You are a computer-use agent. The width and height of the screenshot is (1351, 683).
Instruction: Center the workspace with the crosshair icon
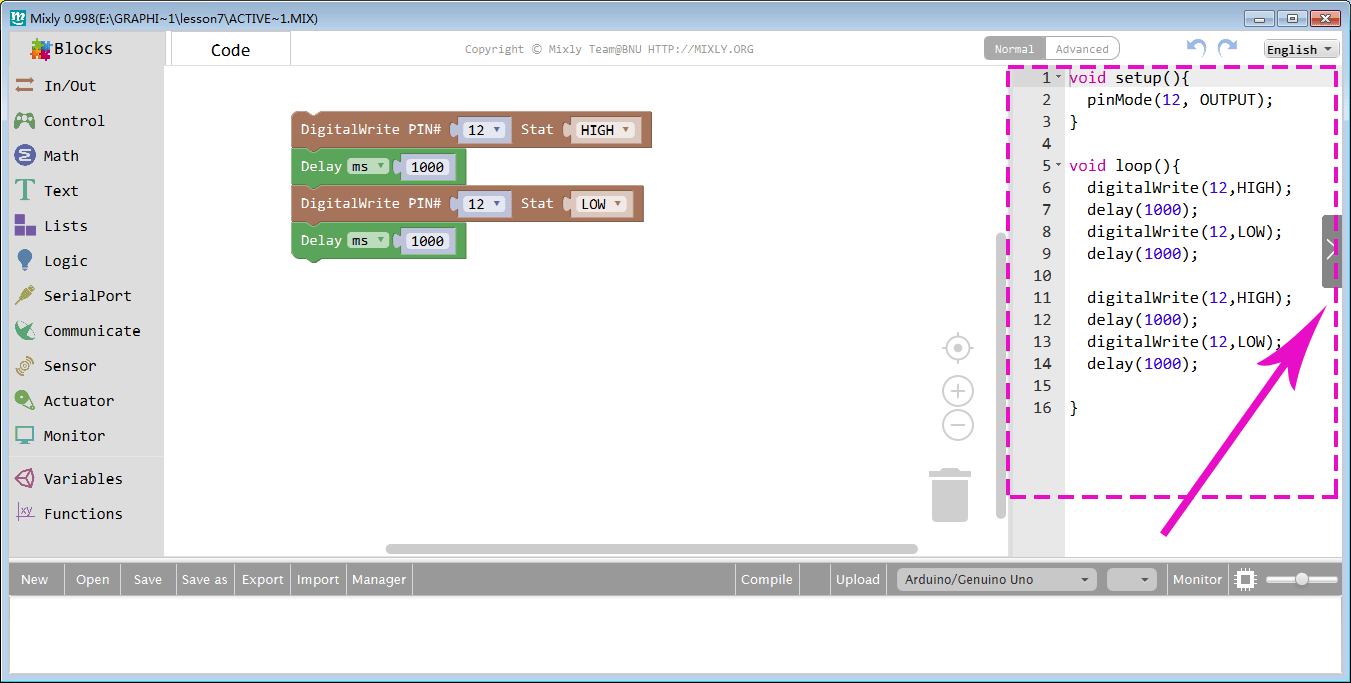[x=958, y=348]
